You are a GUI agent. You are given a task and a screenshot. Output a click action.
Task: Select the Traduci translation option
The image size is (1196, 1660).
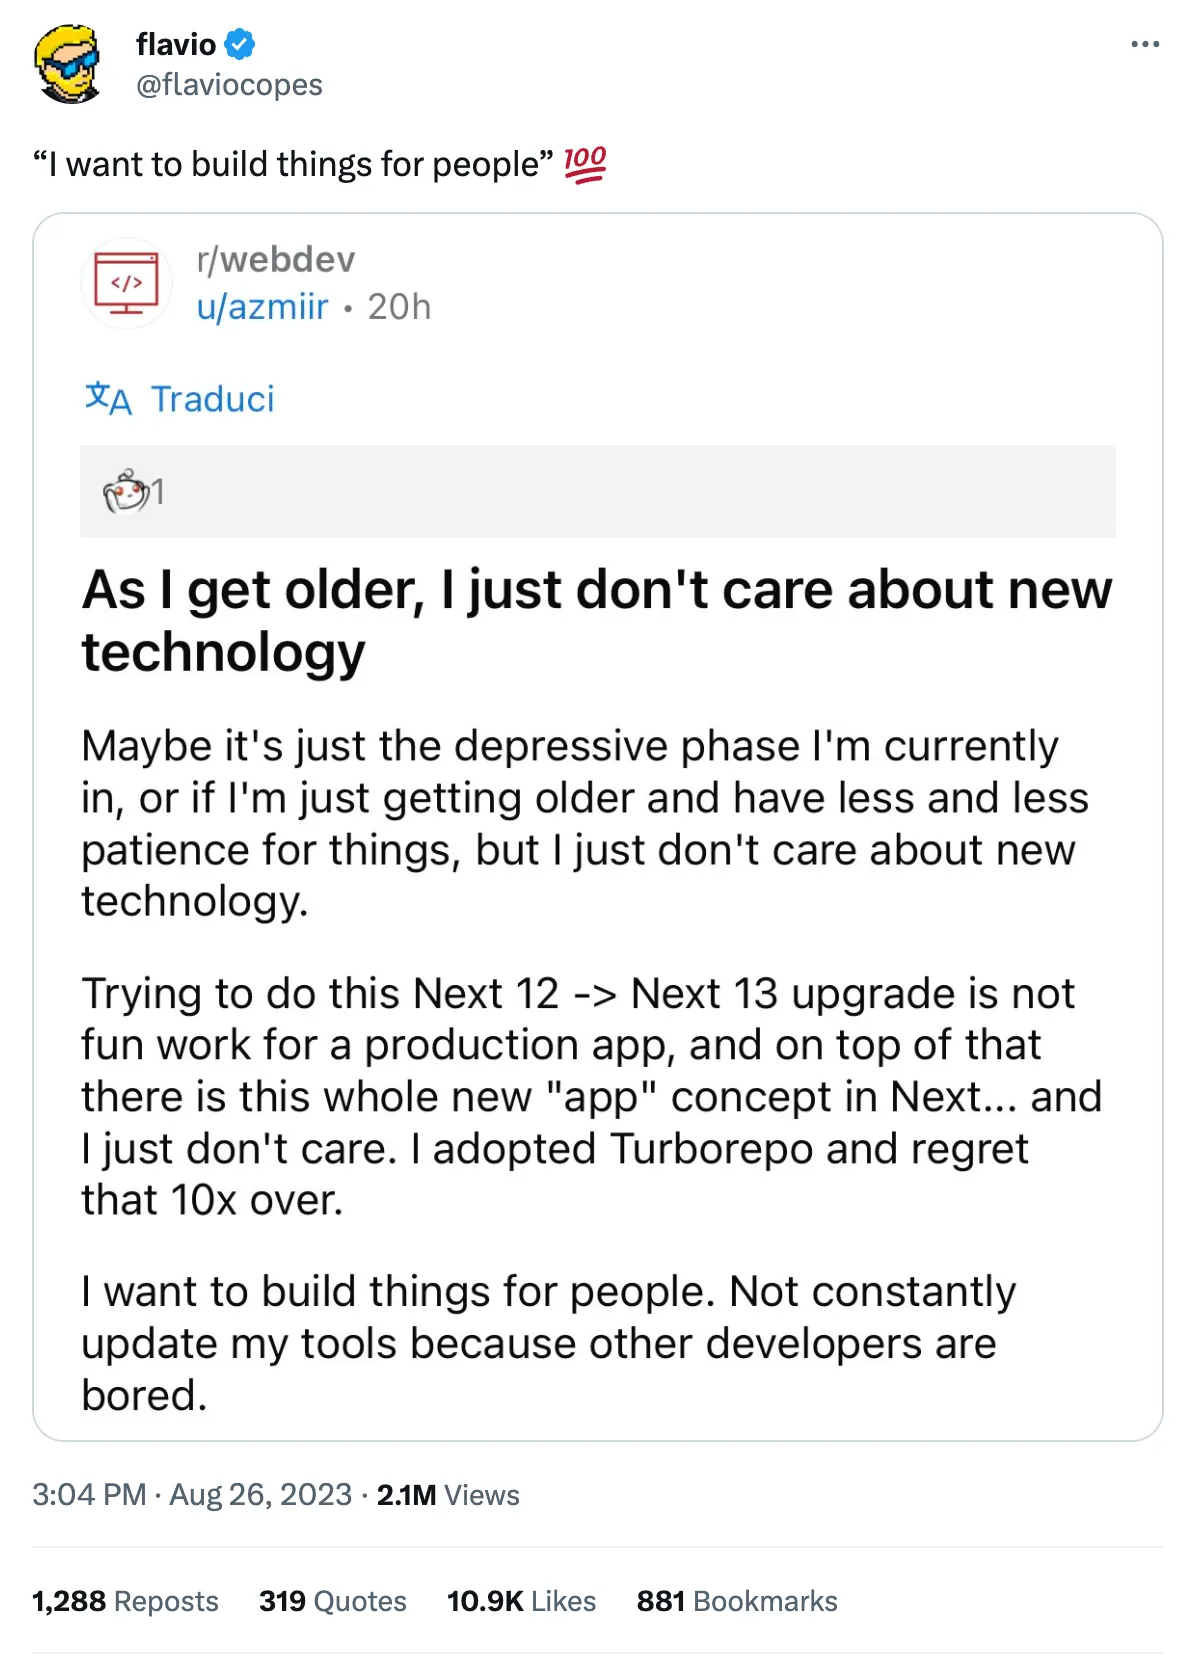[214, 399]
